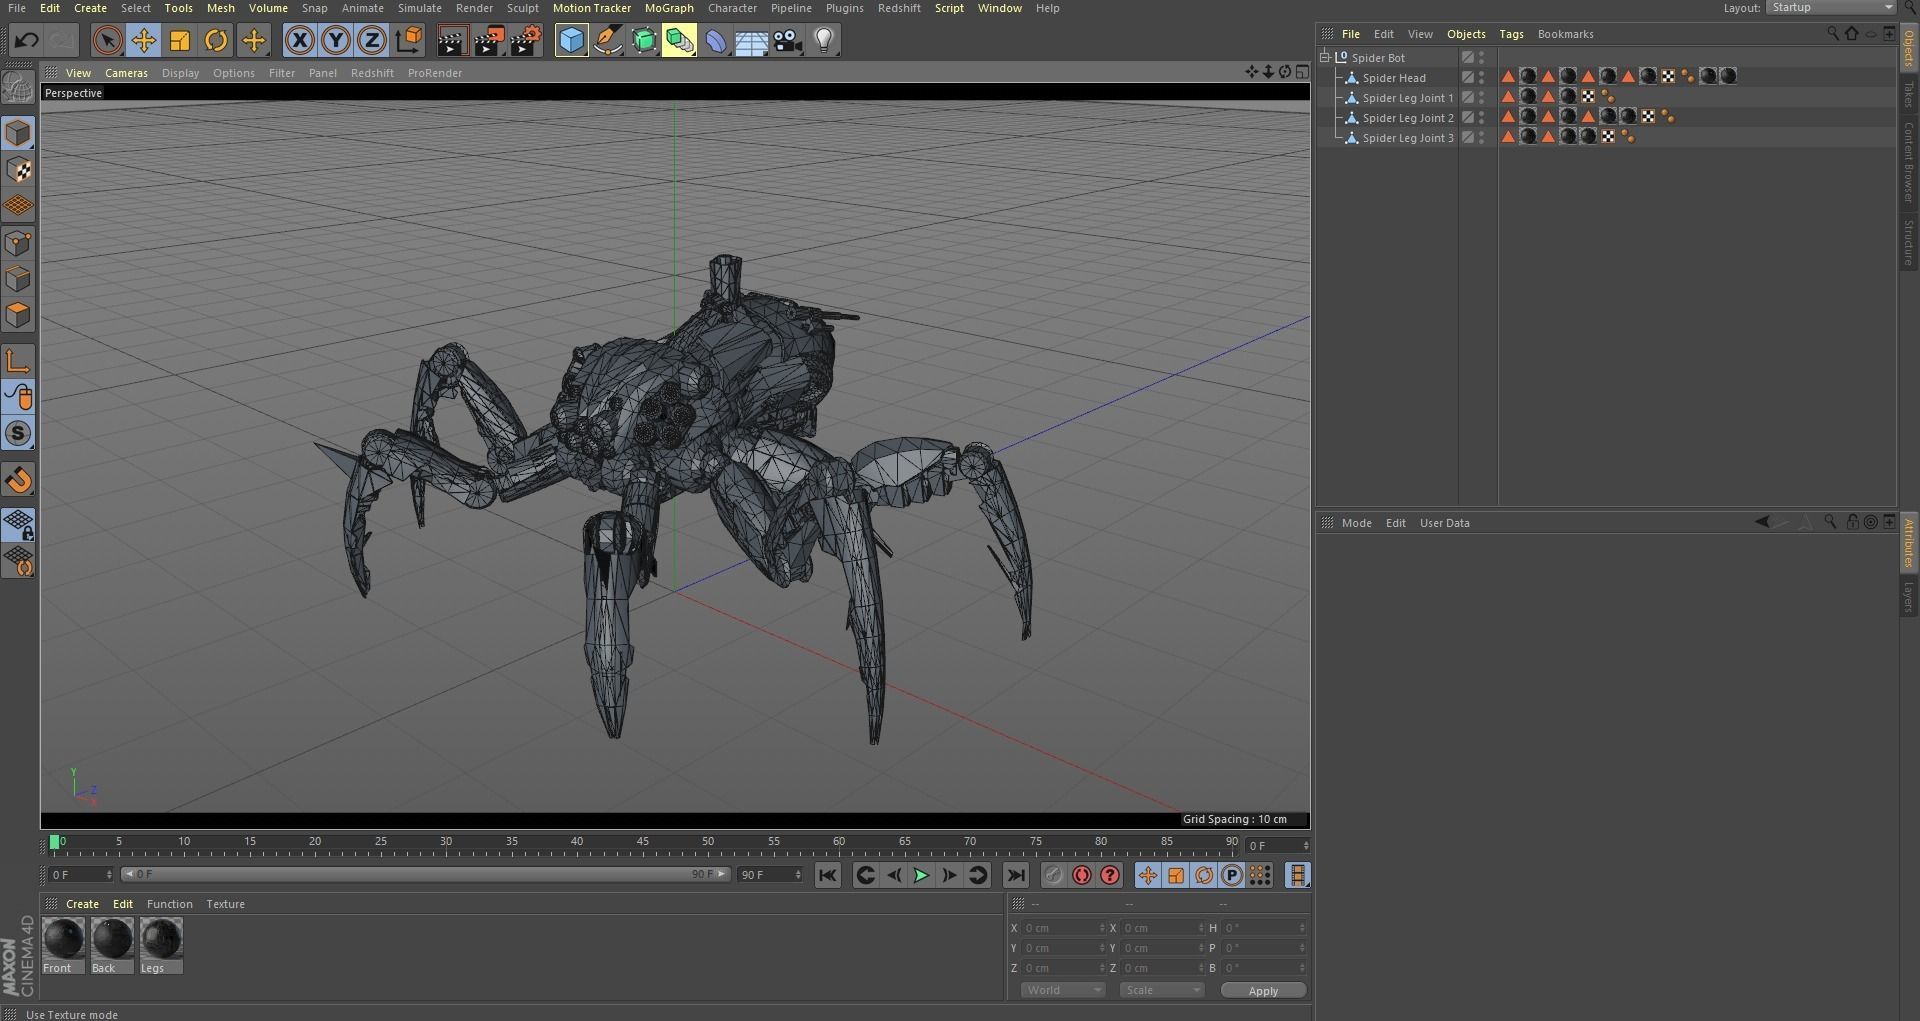Go to end of animation
The image size is (1920, 1021).
coord(1015,876)
